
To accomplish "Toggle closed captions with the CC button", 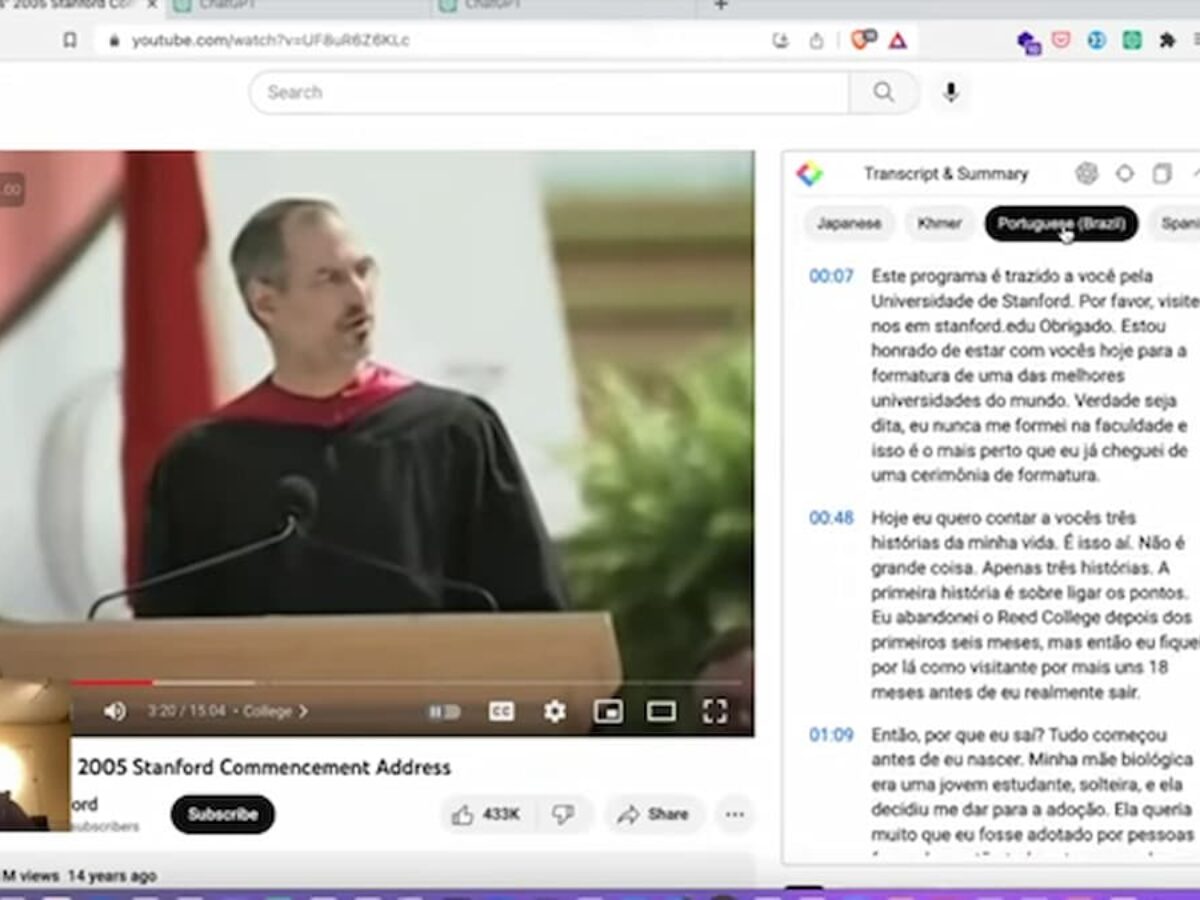I will pos(501,711).
